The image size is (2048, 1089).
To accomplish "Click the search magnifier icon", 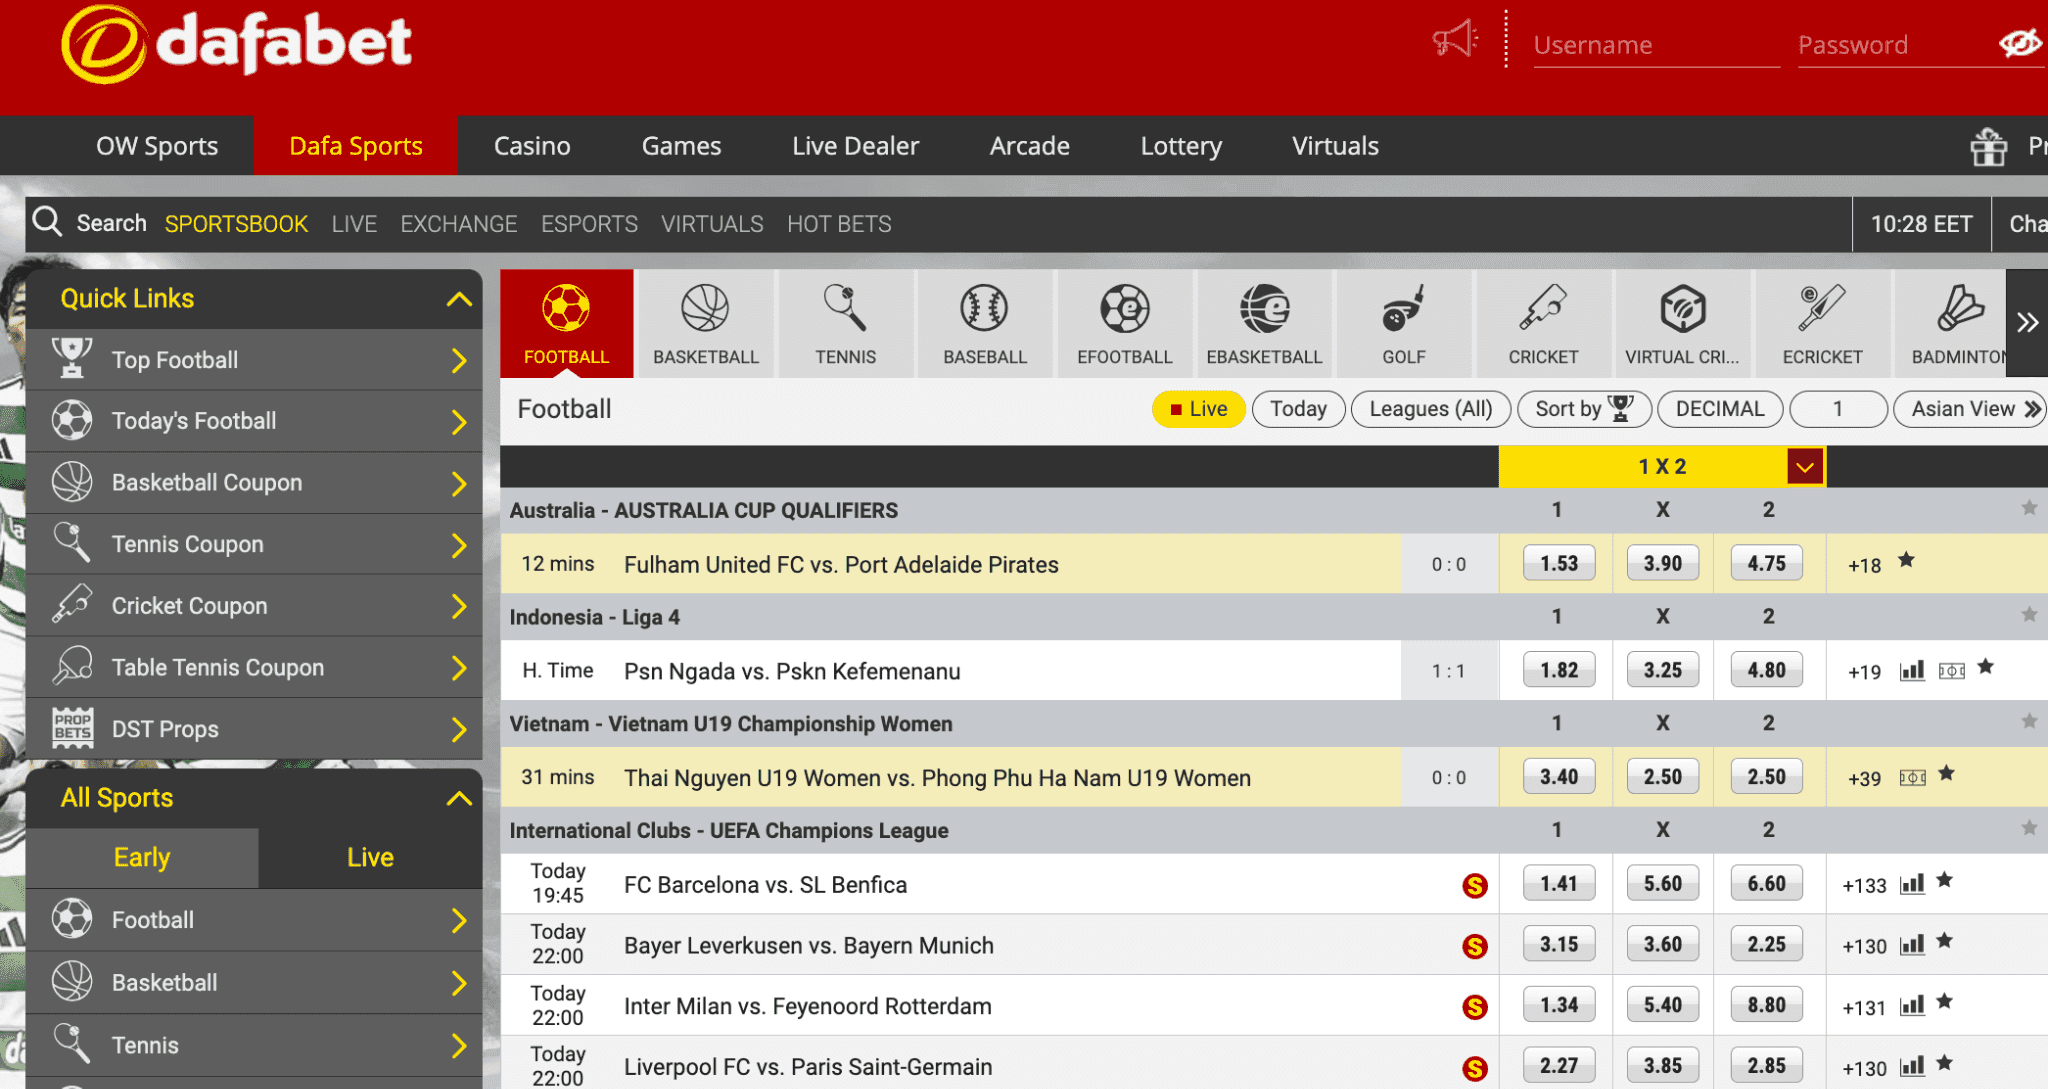I will pos(47,221).
